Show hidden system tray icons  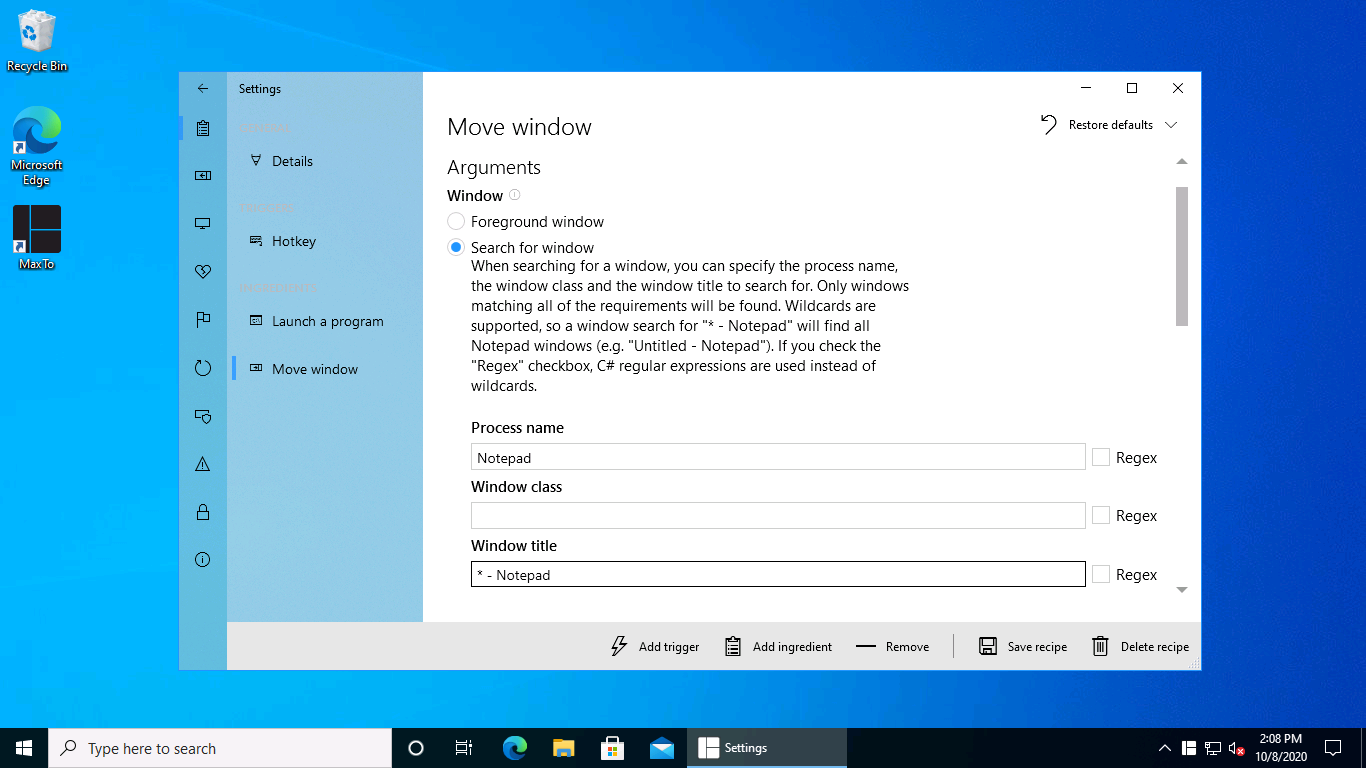1164,748
